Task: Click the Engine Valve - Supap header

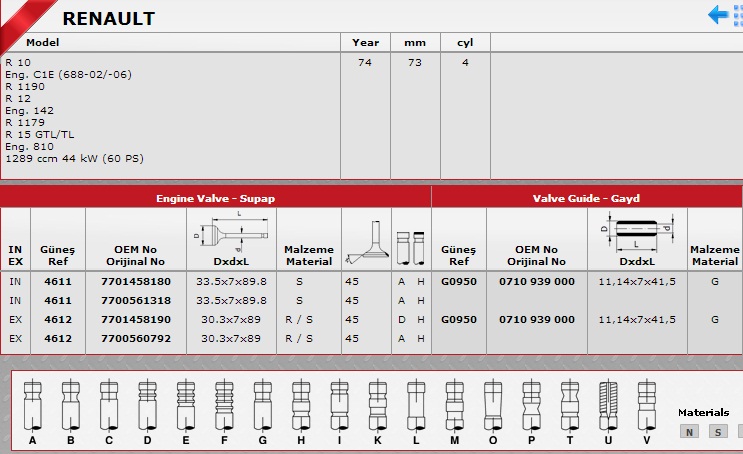Action: pos(215,197)
